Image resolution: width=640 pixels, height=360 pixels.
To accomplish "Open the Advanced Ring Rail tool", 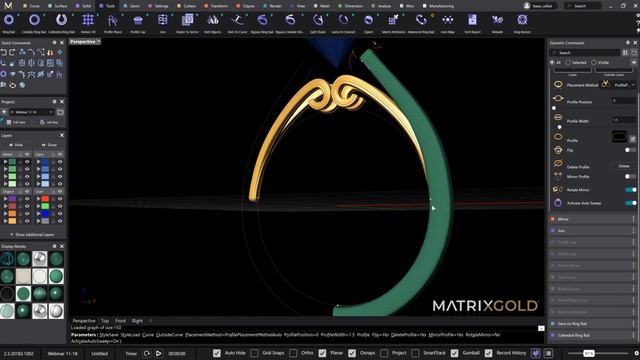I will click(421, 23).
